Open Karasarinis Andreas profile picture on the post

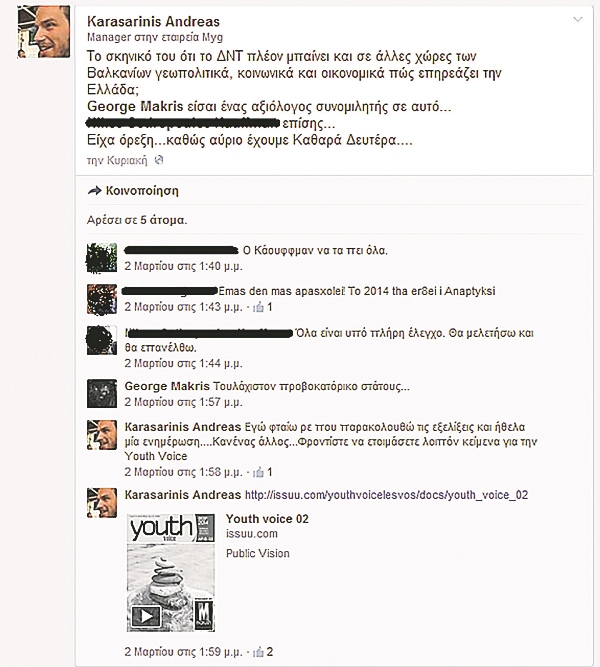point(43,31)
